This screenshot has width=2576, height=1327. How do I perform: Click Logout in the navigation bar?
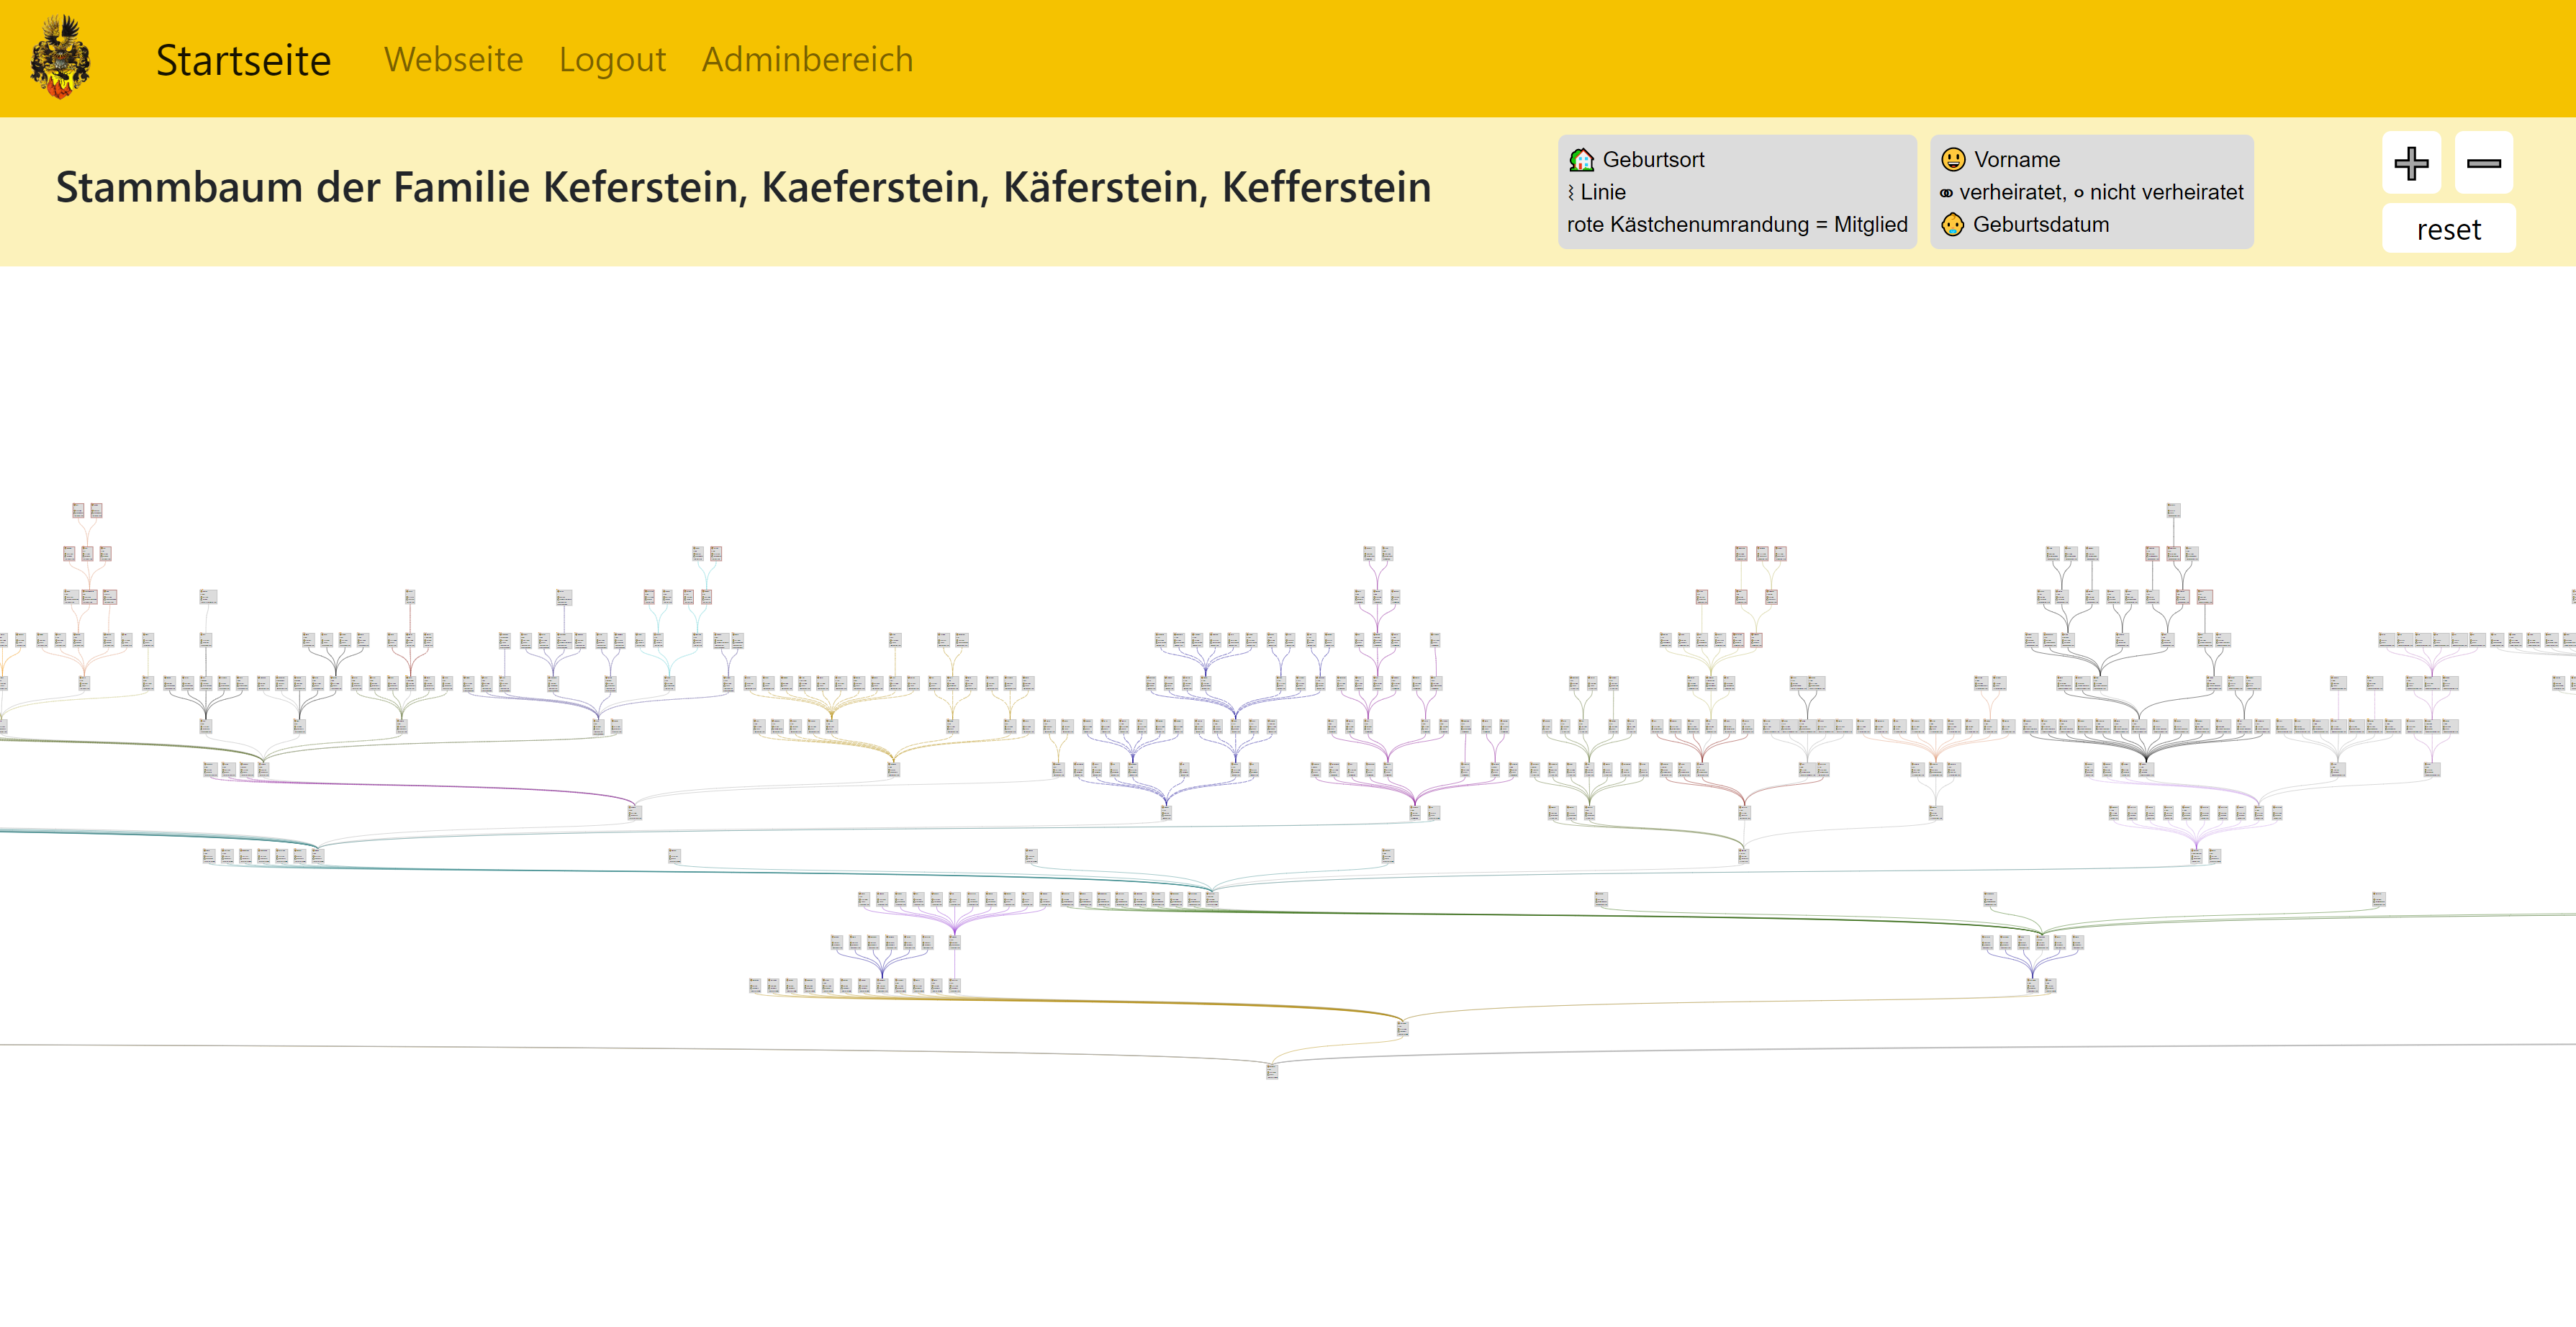[612, 60]
